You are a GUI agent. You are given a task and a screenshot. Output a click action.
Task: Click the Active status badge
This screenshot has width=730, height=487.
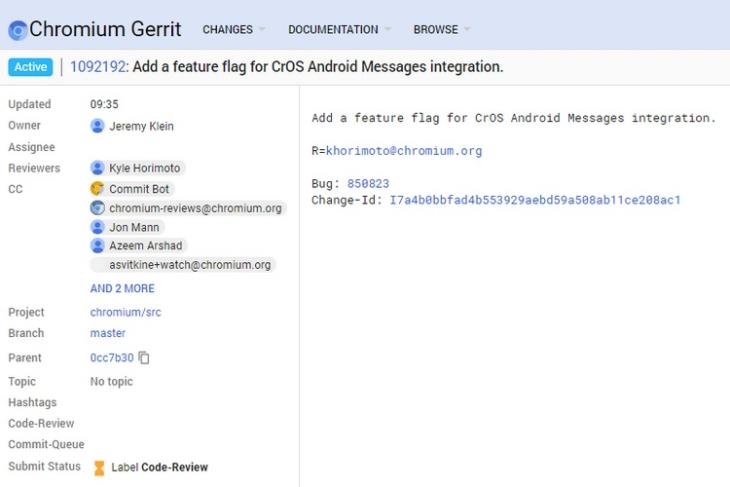click(x=30, y=67)
